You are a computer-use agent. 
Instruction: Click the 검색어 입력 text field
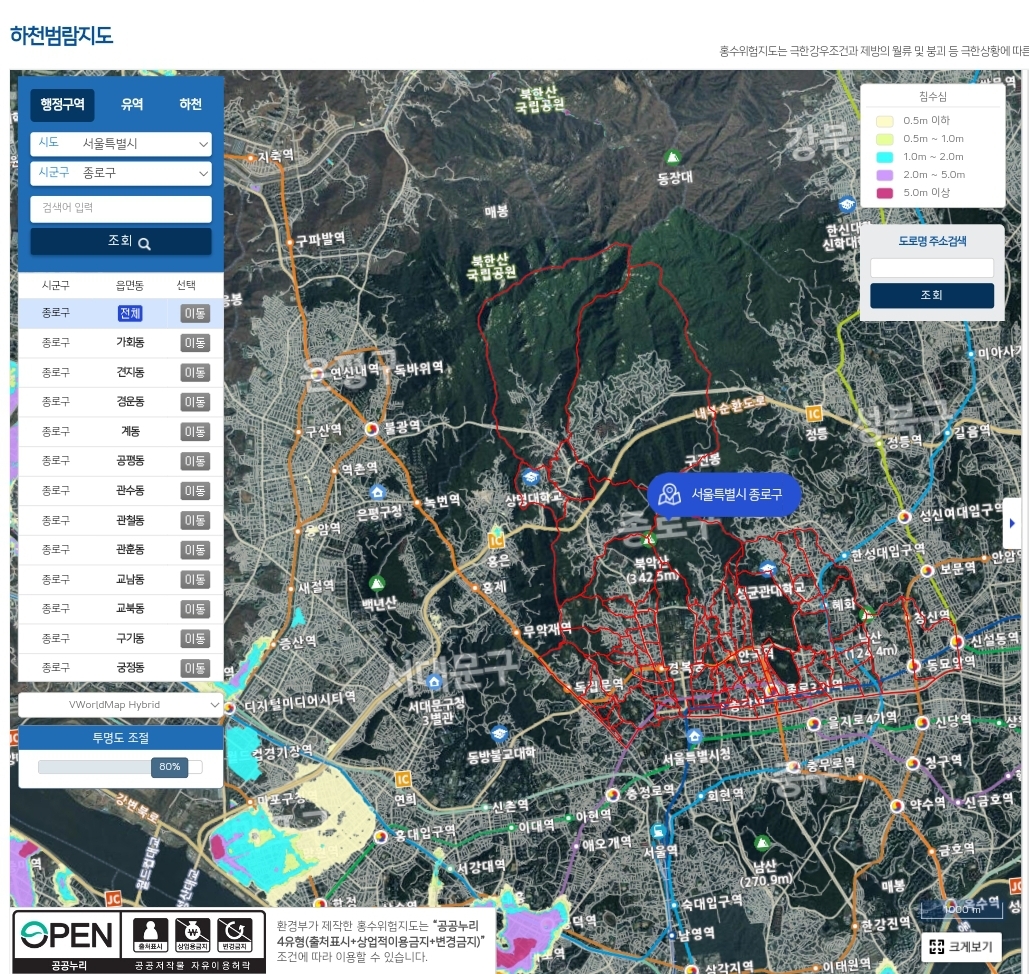tap(121, 208)
